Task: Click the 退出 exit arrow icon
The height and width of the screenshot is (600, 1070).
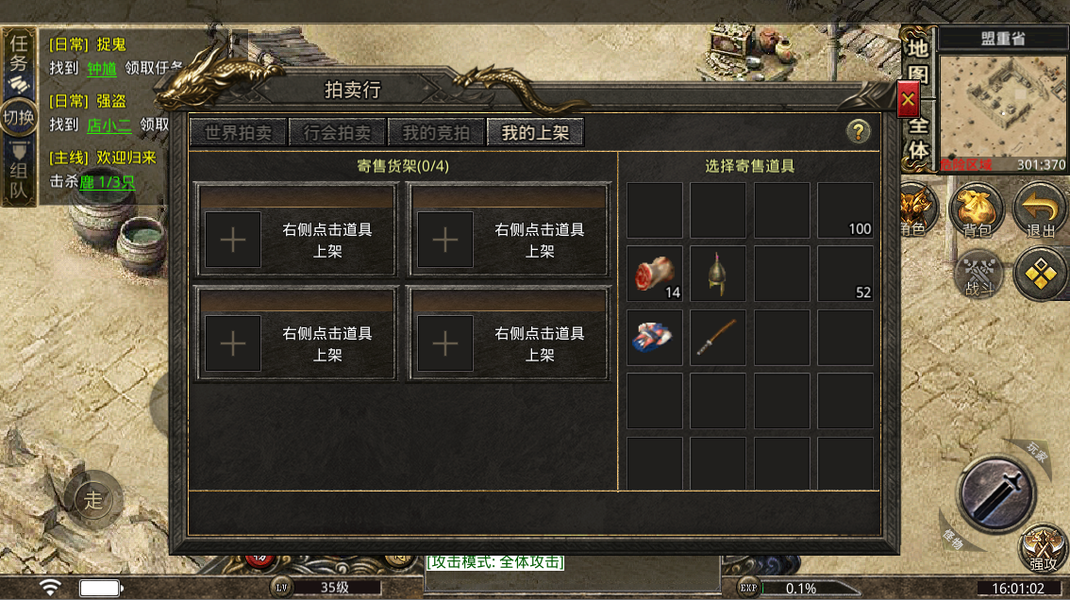Action: [x=1041, y=210]
